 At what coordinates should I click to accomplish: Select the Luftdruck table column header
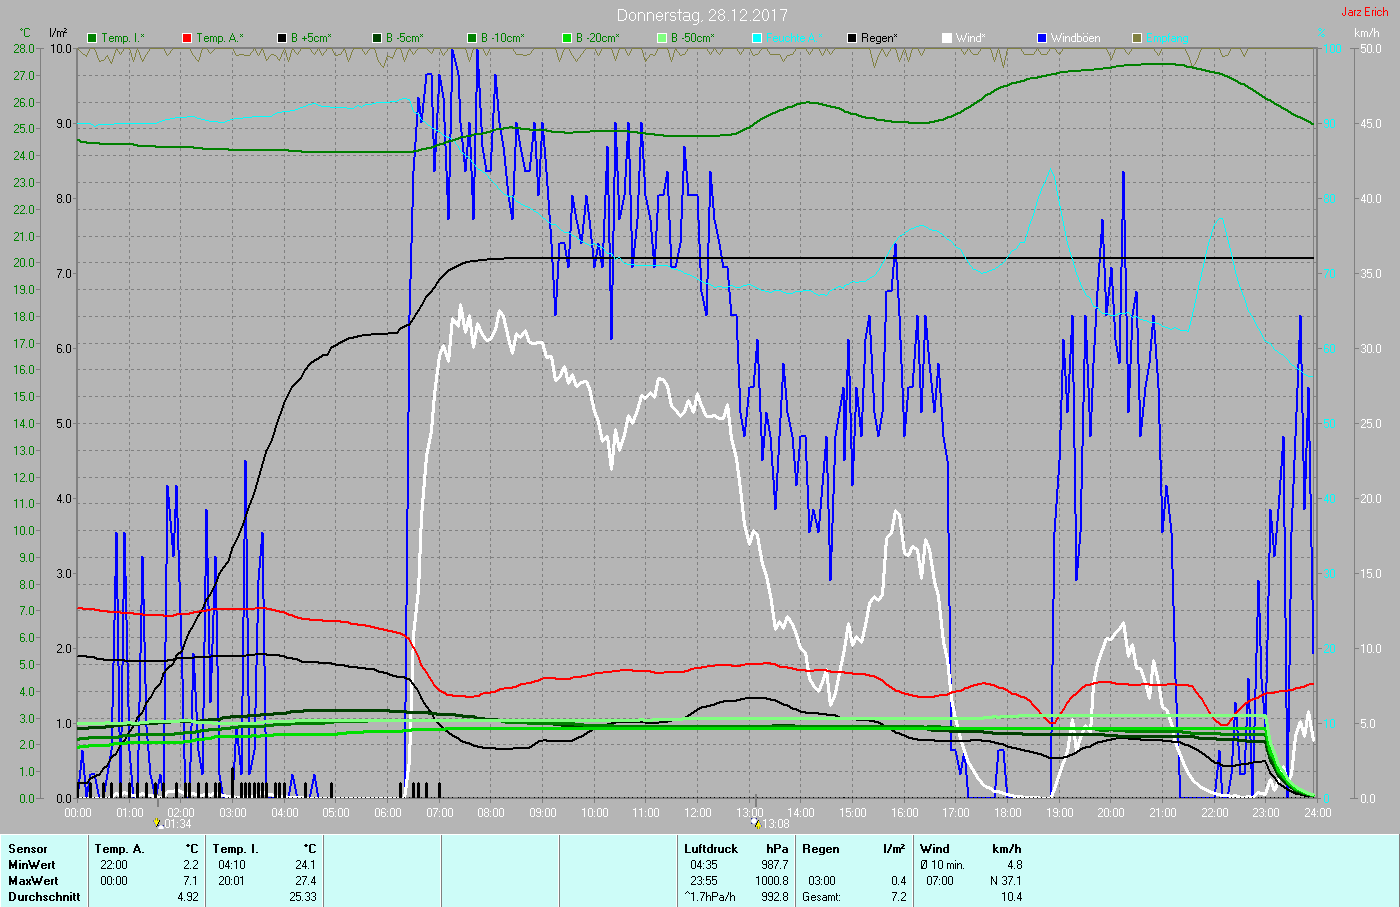[711, 849]
